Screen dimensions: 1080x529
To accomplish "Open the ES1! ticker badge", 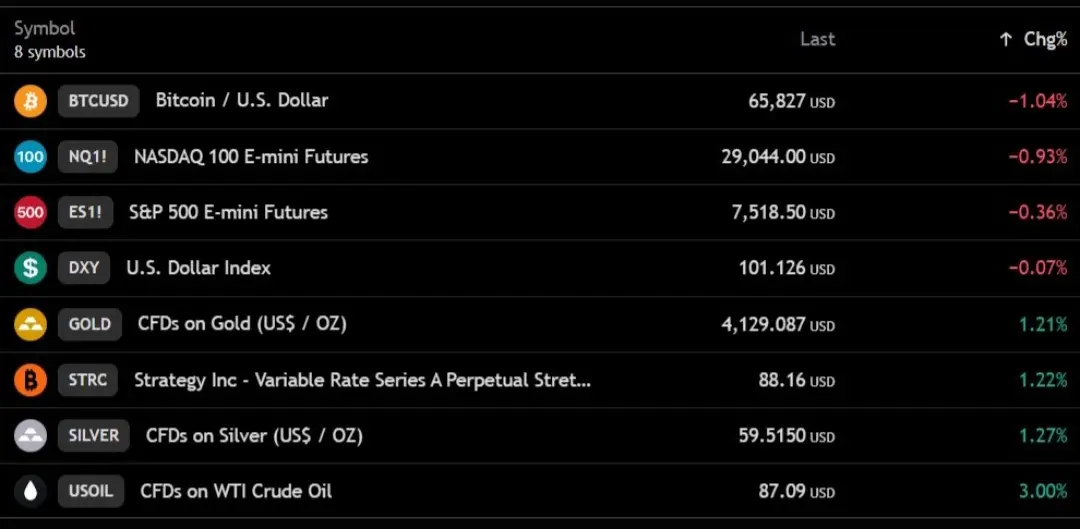I will [x=85, y=212].
